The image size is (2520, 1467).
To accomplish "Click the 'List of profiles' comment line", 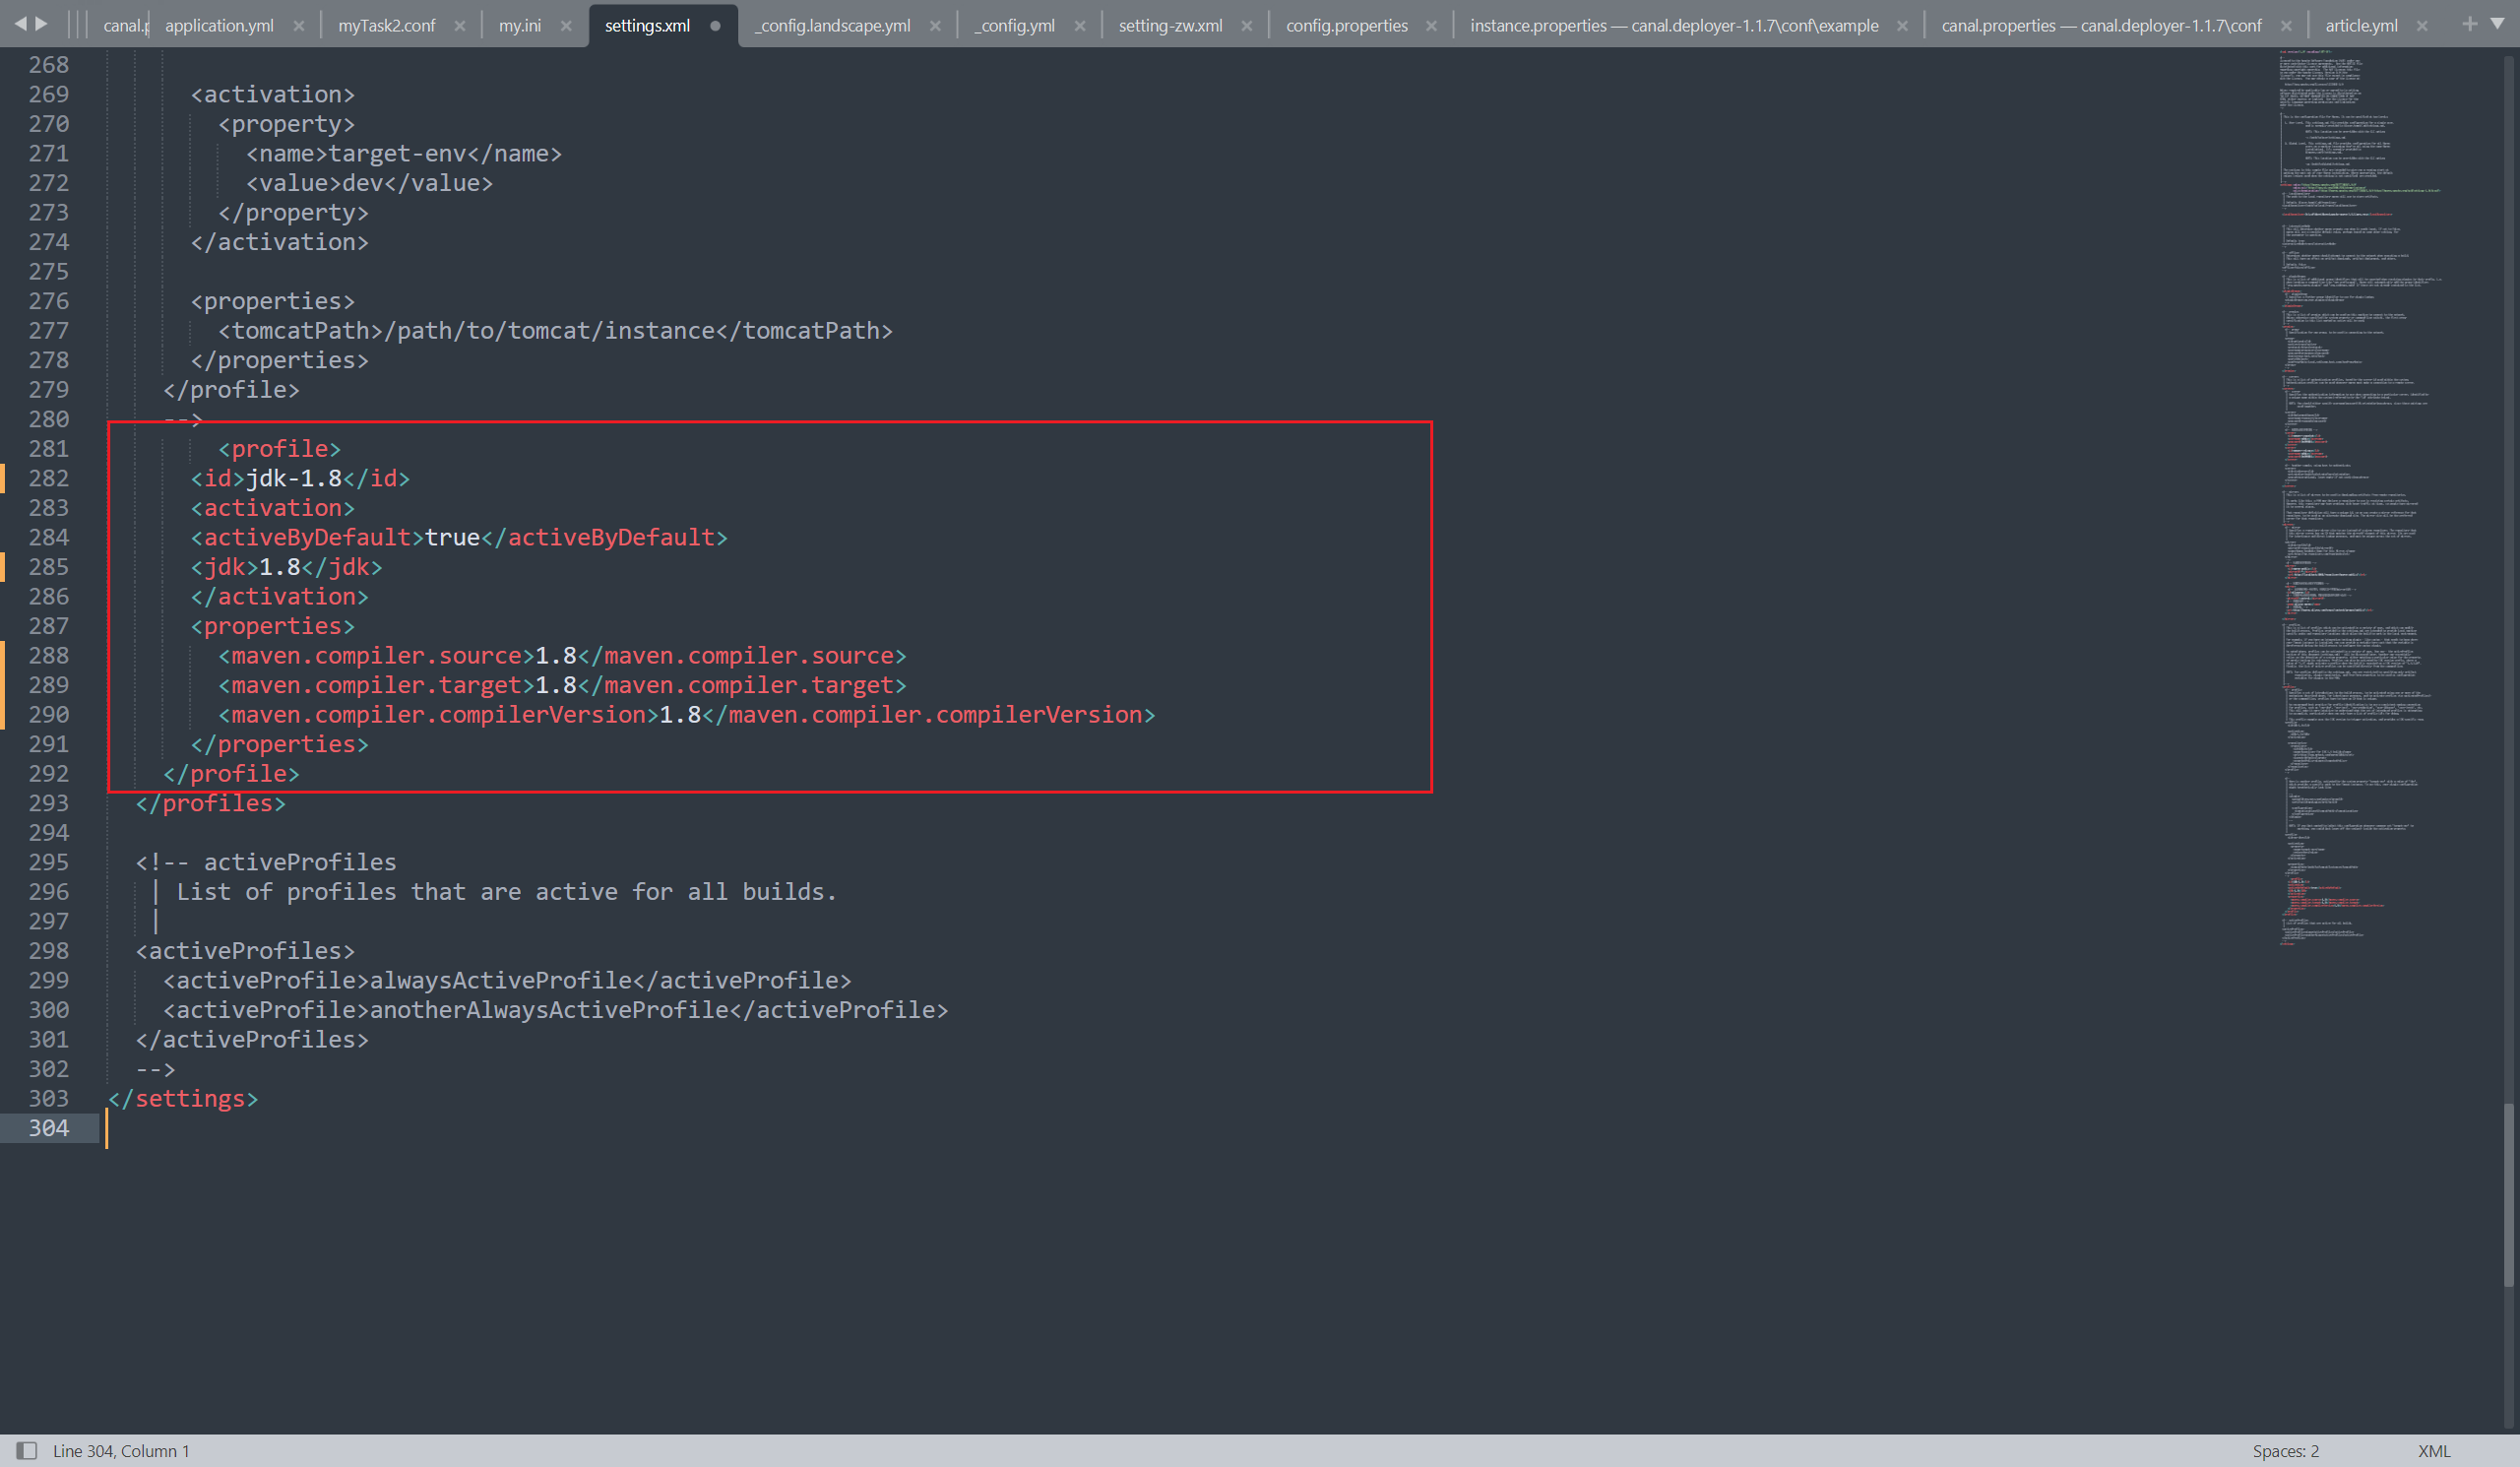I will (x=506, y=892).
